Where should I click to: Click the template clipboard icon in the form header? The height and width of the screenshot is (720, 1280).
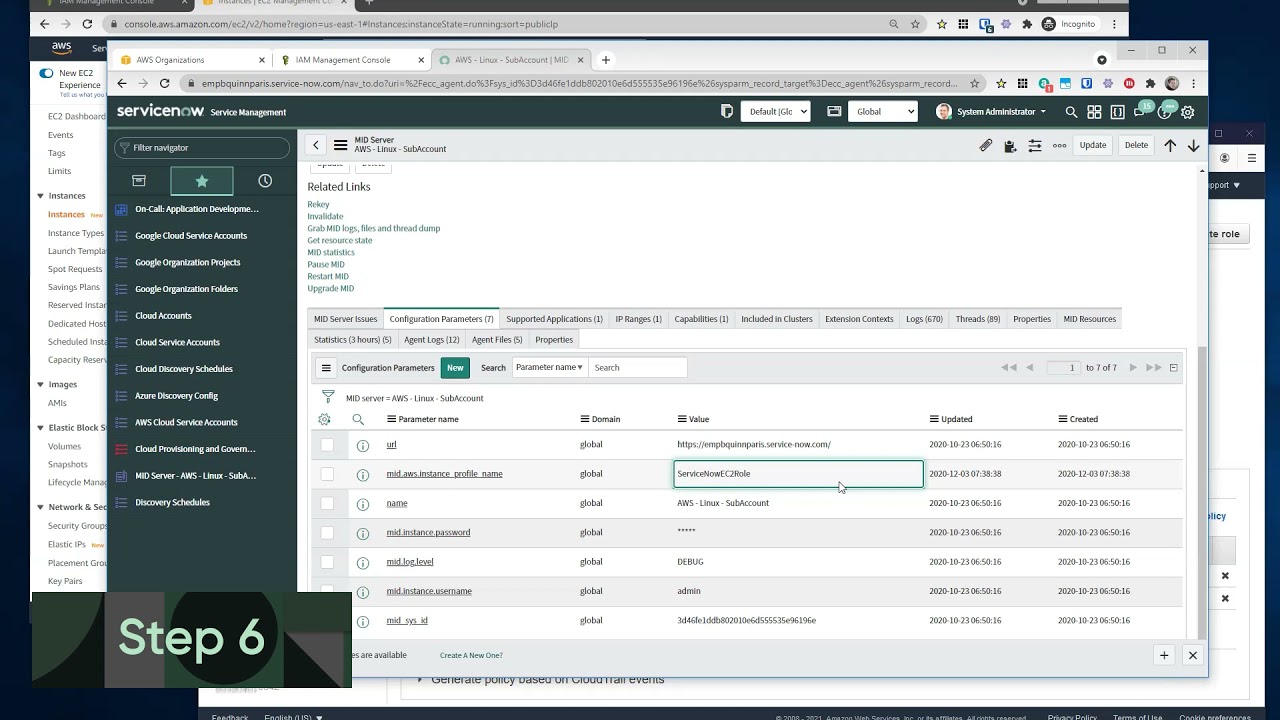(1010, 145)
